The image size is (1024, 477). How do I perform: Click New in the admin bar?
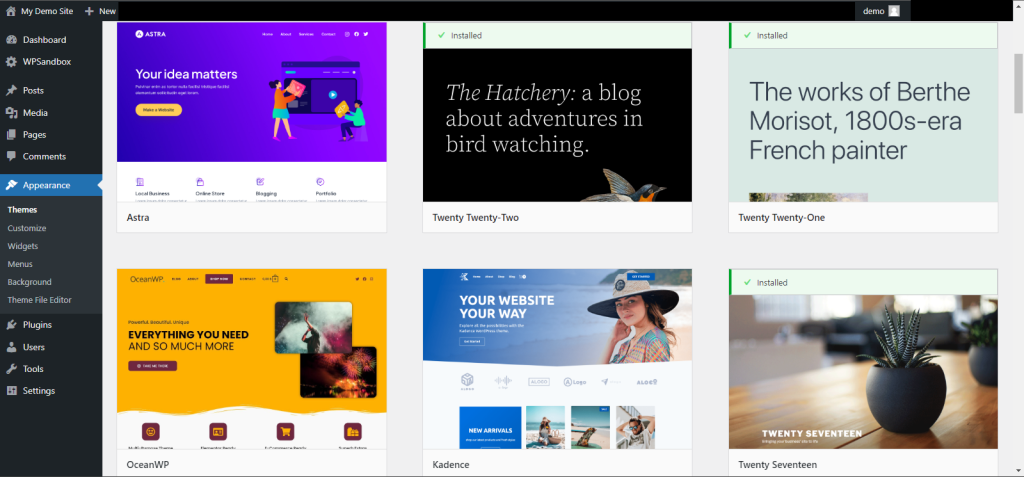coord(107,11)
